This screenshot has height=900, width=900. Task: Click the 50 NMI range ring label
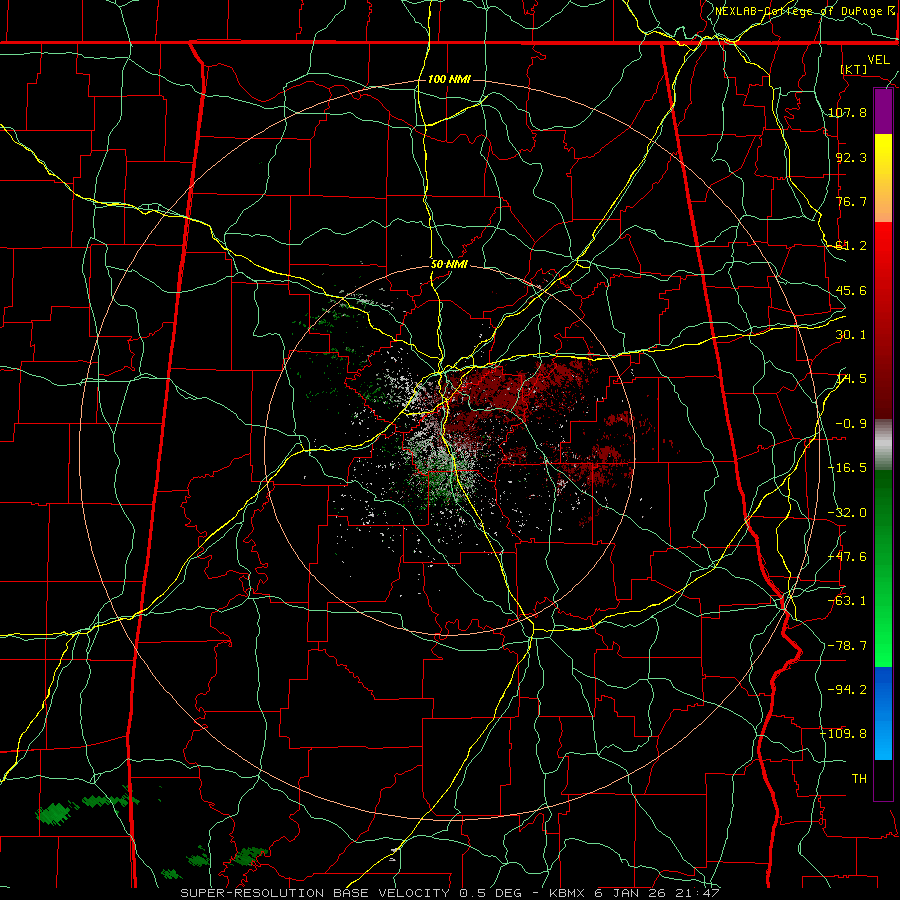click(x=449, y=265)
